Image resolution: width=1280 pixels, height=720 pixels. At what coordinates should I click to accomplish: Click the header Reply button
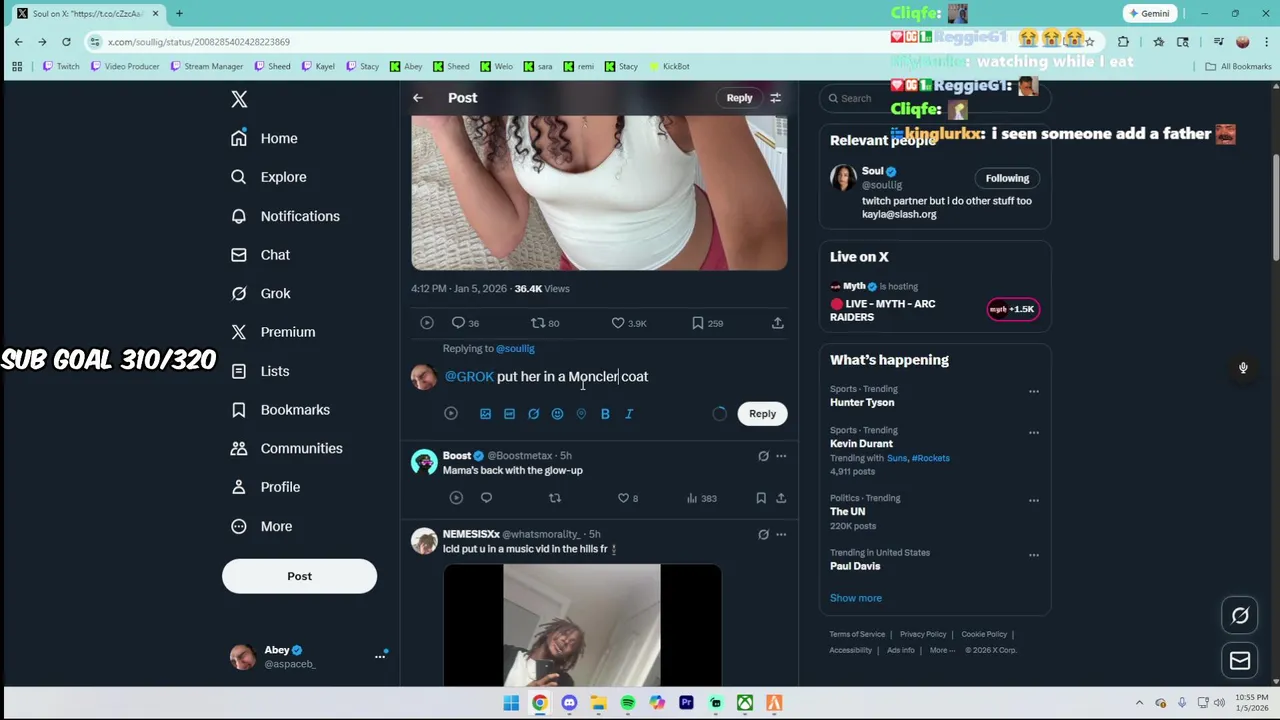[739, 98]
